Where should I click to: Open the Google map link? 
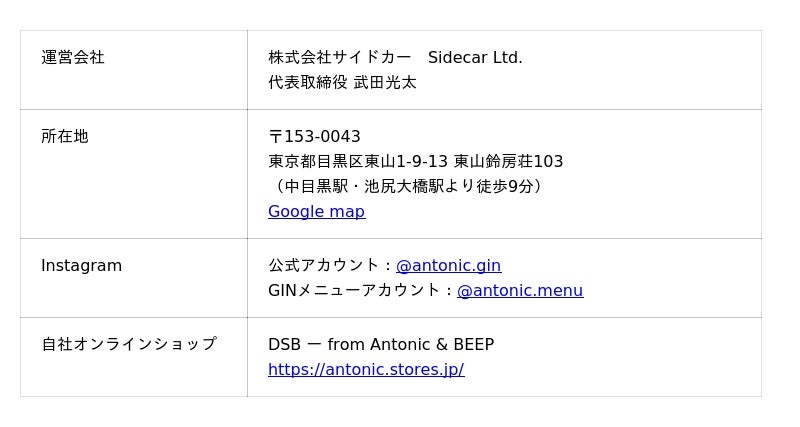[316, 212]
